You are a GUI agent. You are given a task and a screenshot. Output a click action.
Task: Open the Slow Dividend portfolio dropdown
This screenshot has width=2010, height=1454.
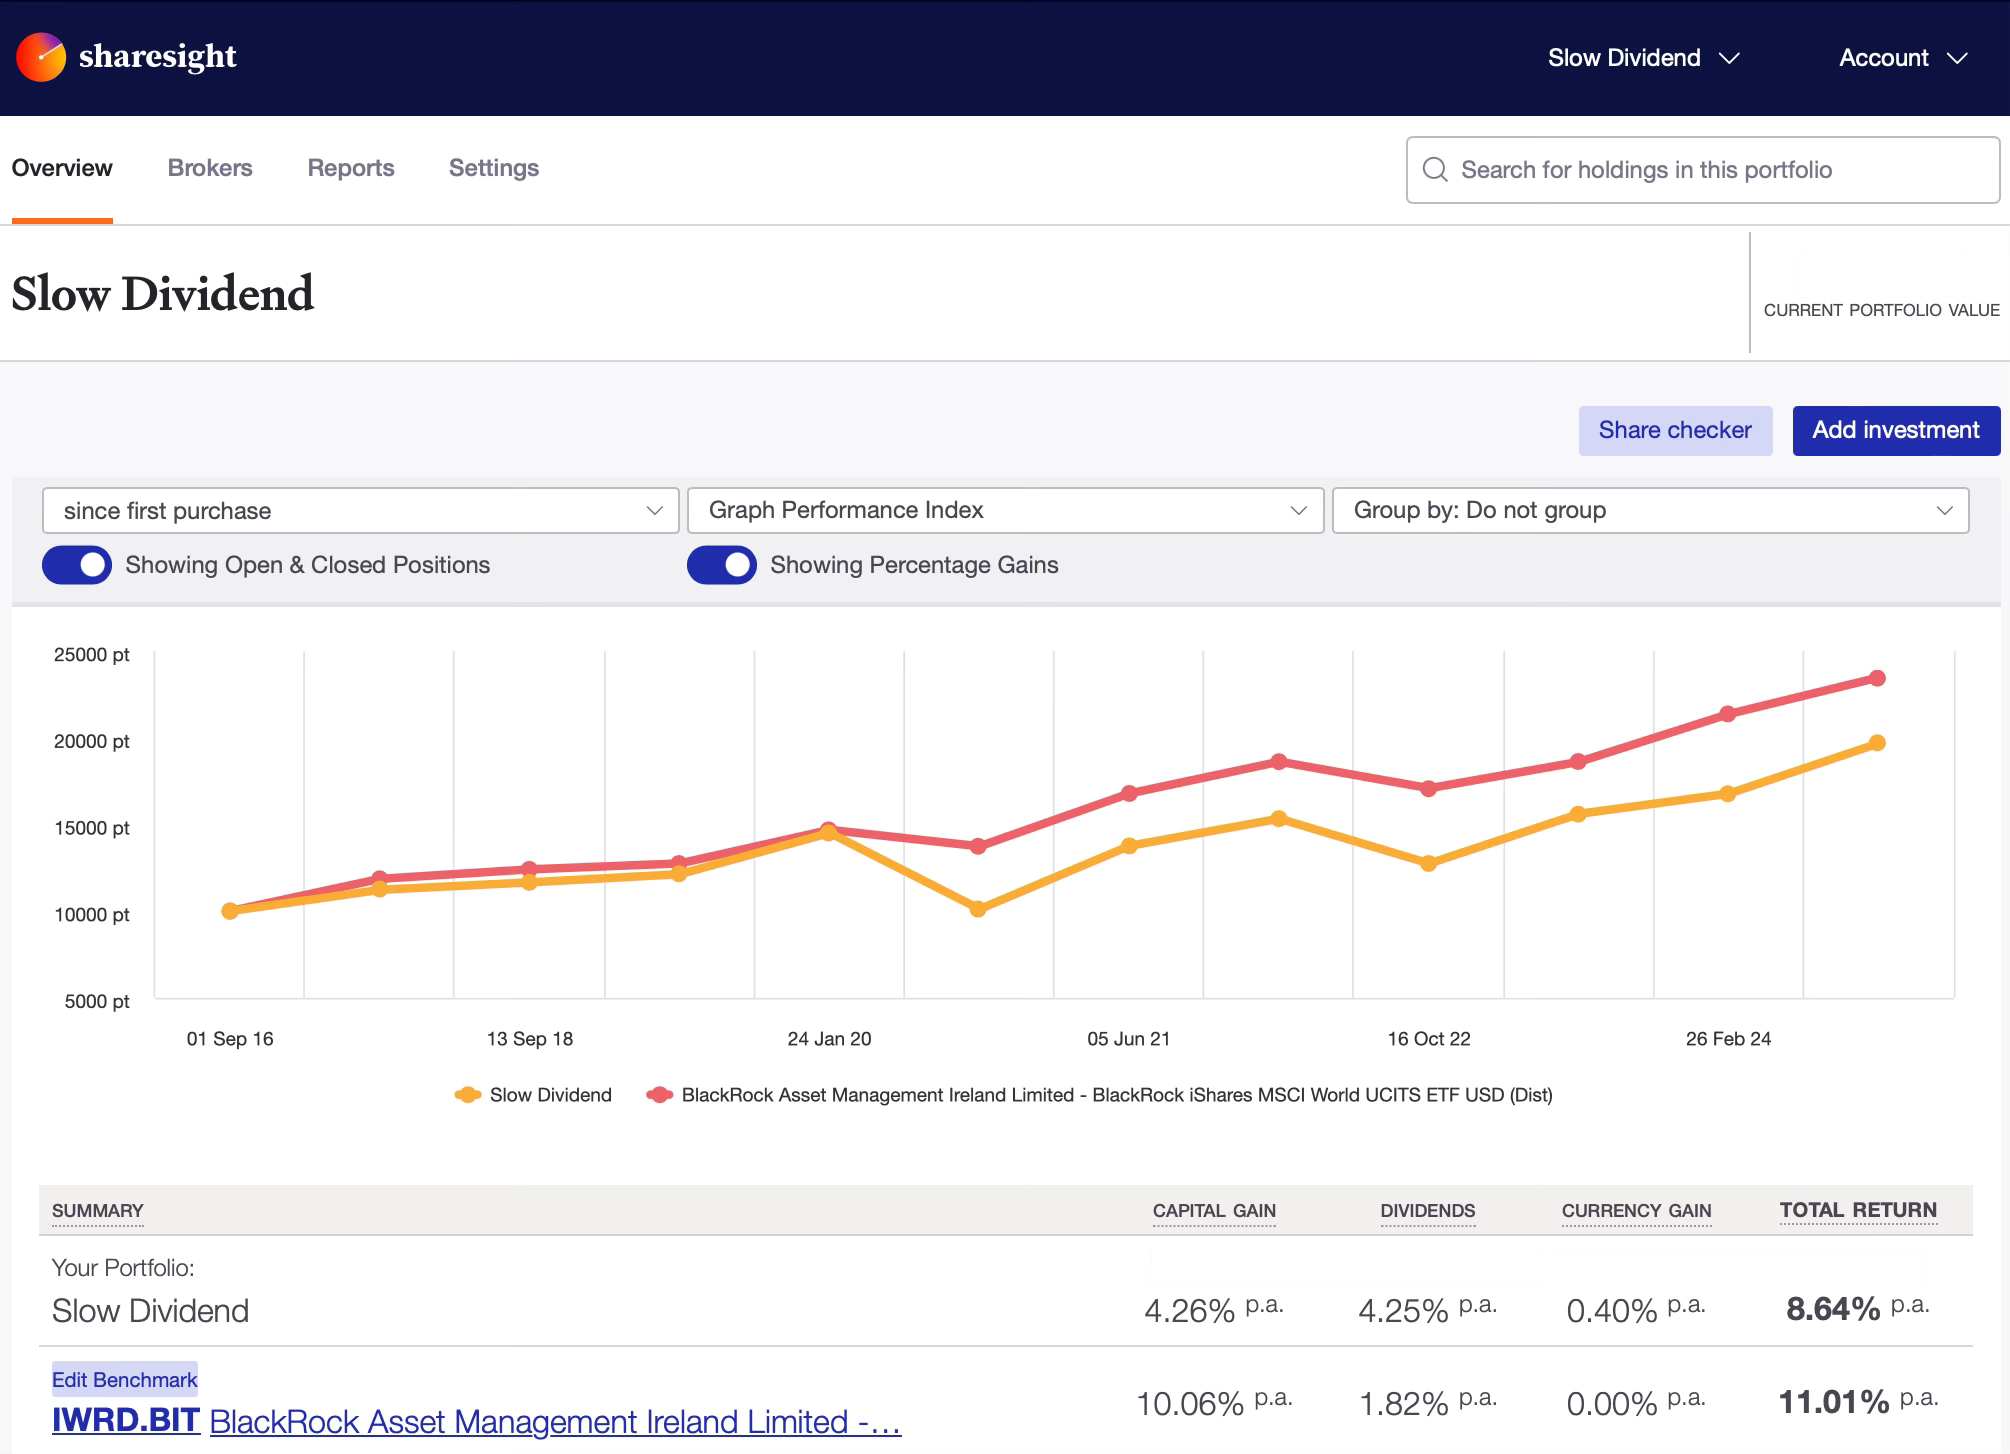tap(1643, 58)
